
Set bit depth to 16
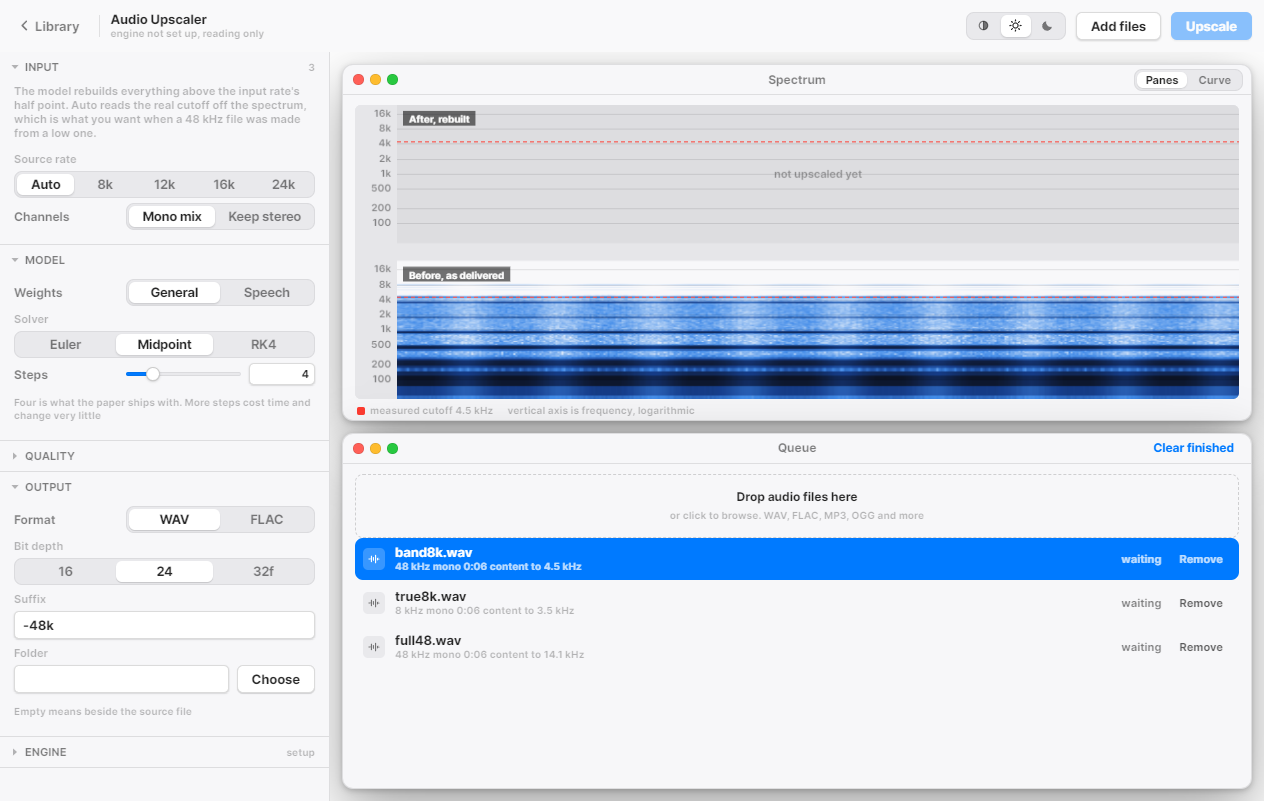[x=66, y=572]
